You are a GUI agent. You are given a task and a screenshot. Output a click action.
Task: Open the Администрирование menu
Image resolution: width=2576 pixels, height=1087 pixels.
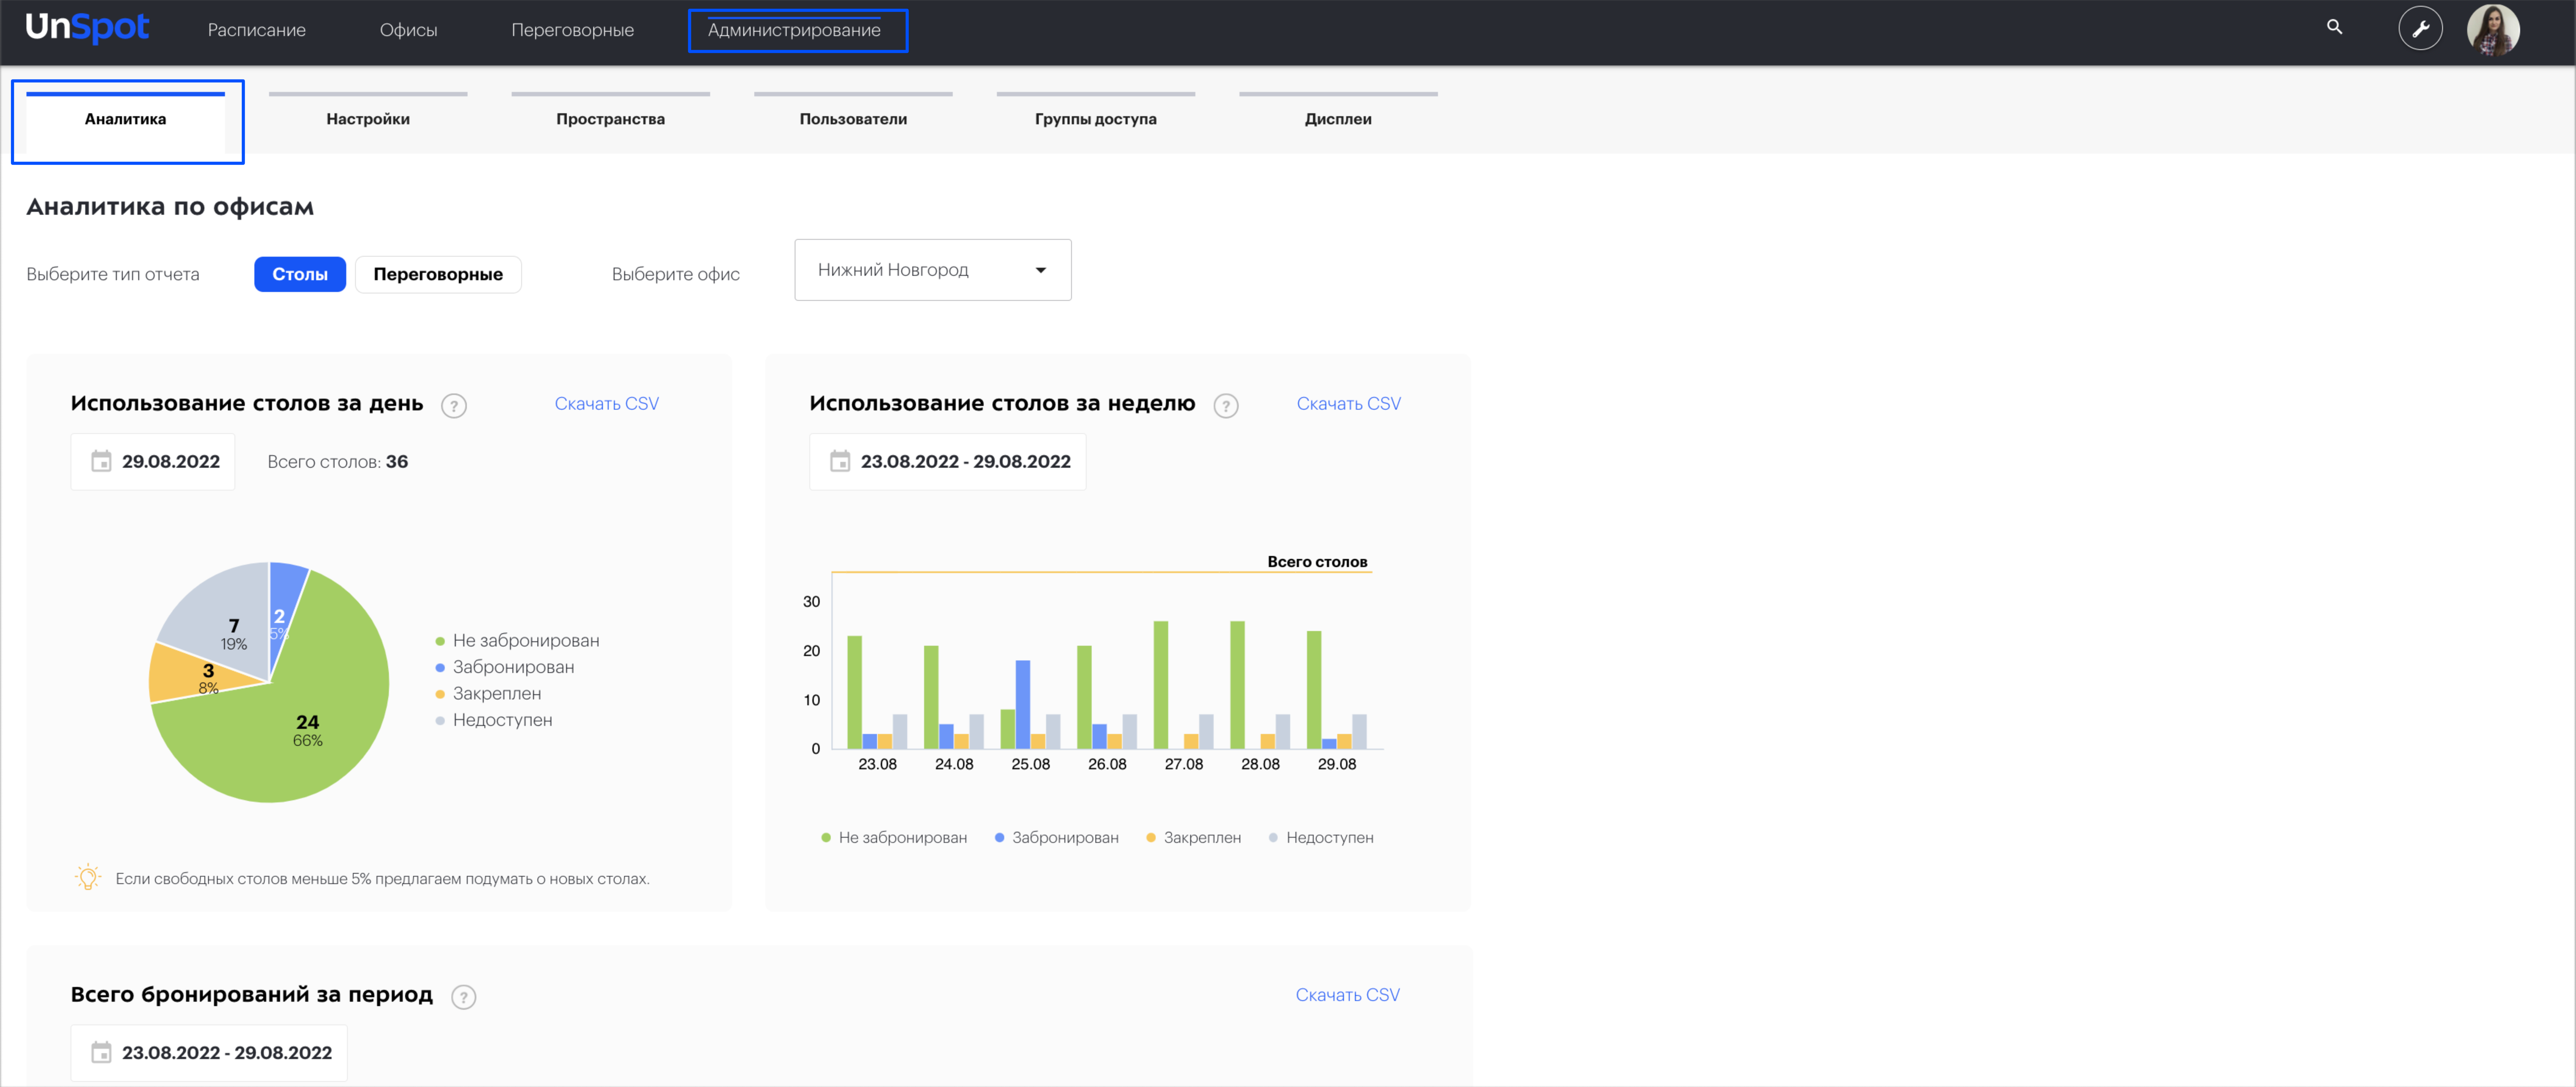pos(794,30)
